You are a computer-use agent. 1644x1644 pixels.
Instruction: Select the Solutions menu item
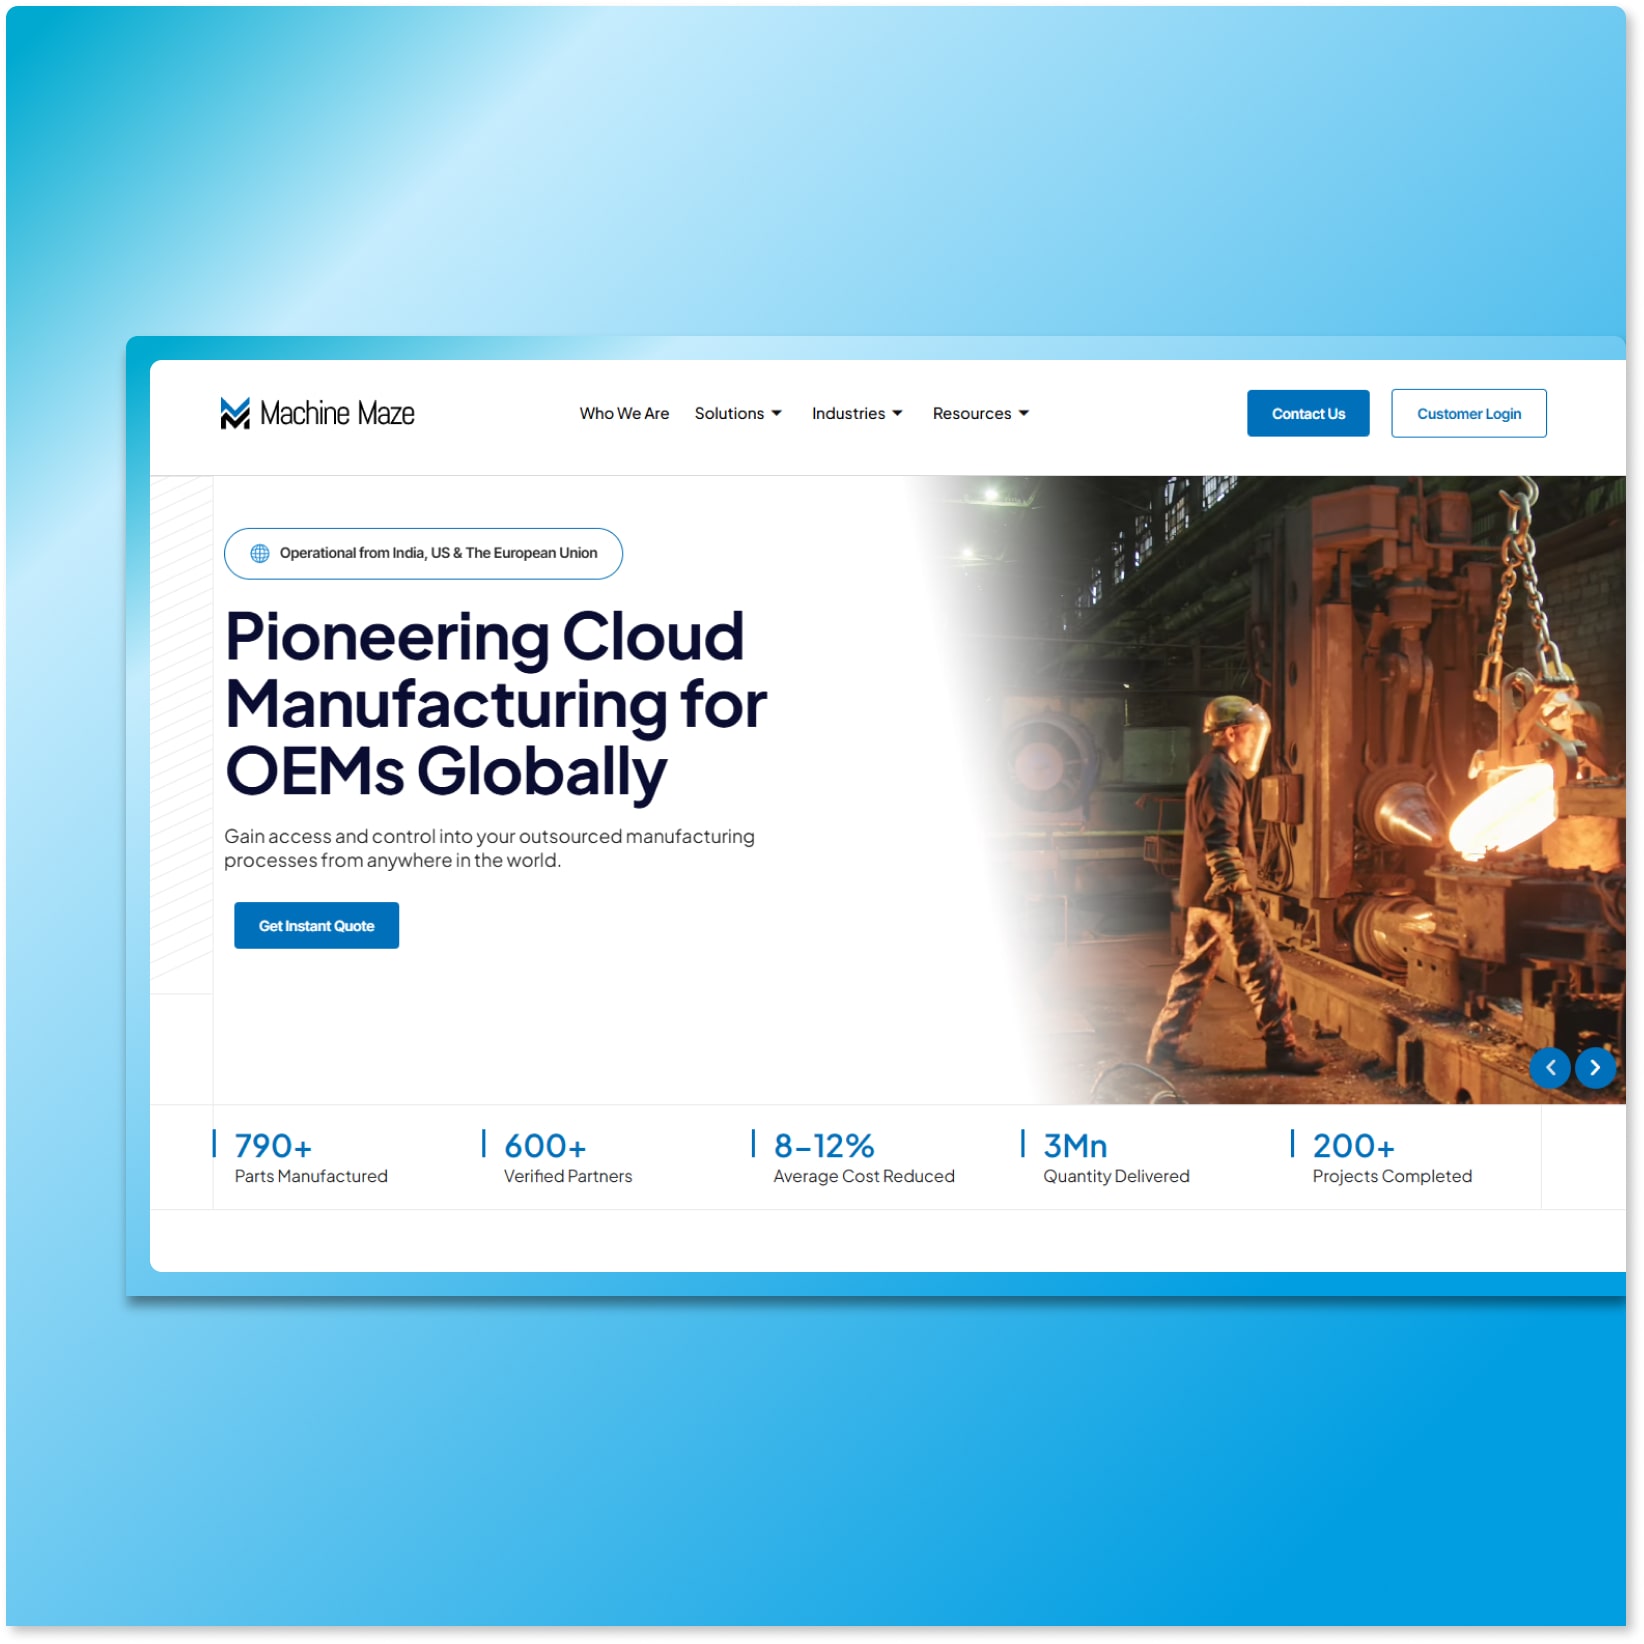pyautogui.click(x=729, y=413)
